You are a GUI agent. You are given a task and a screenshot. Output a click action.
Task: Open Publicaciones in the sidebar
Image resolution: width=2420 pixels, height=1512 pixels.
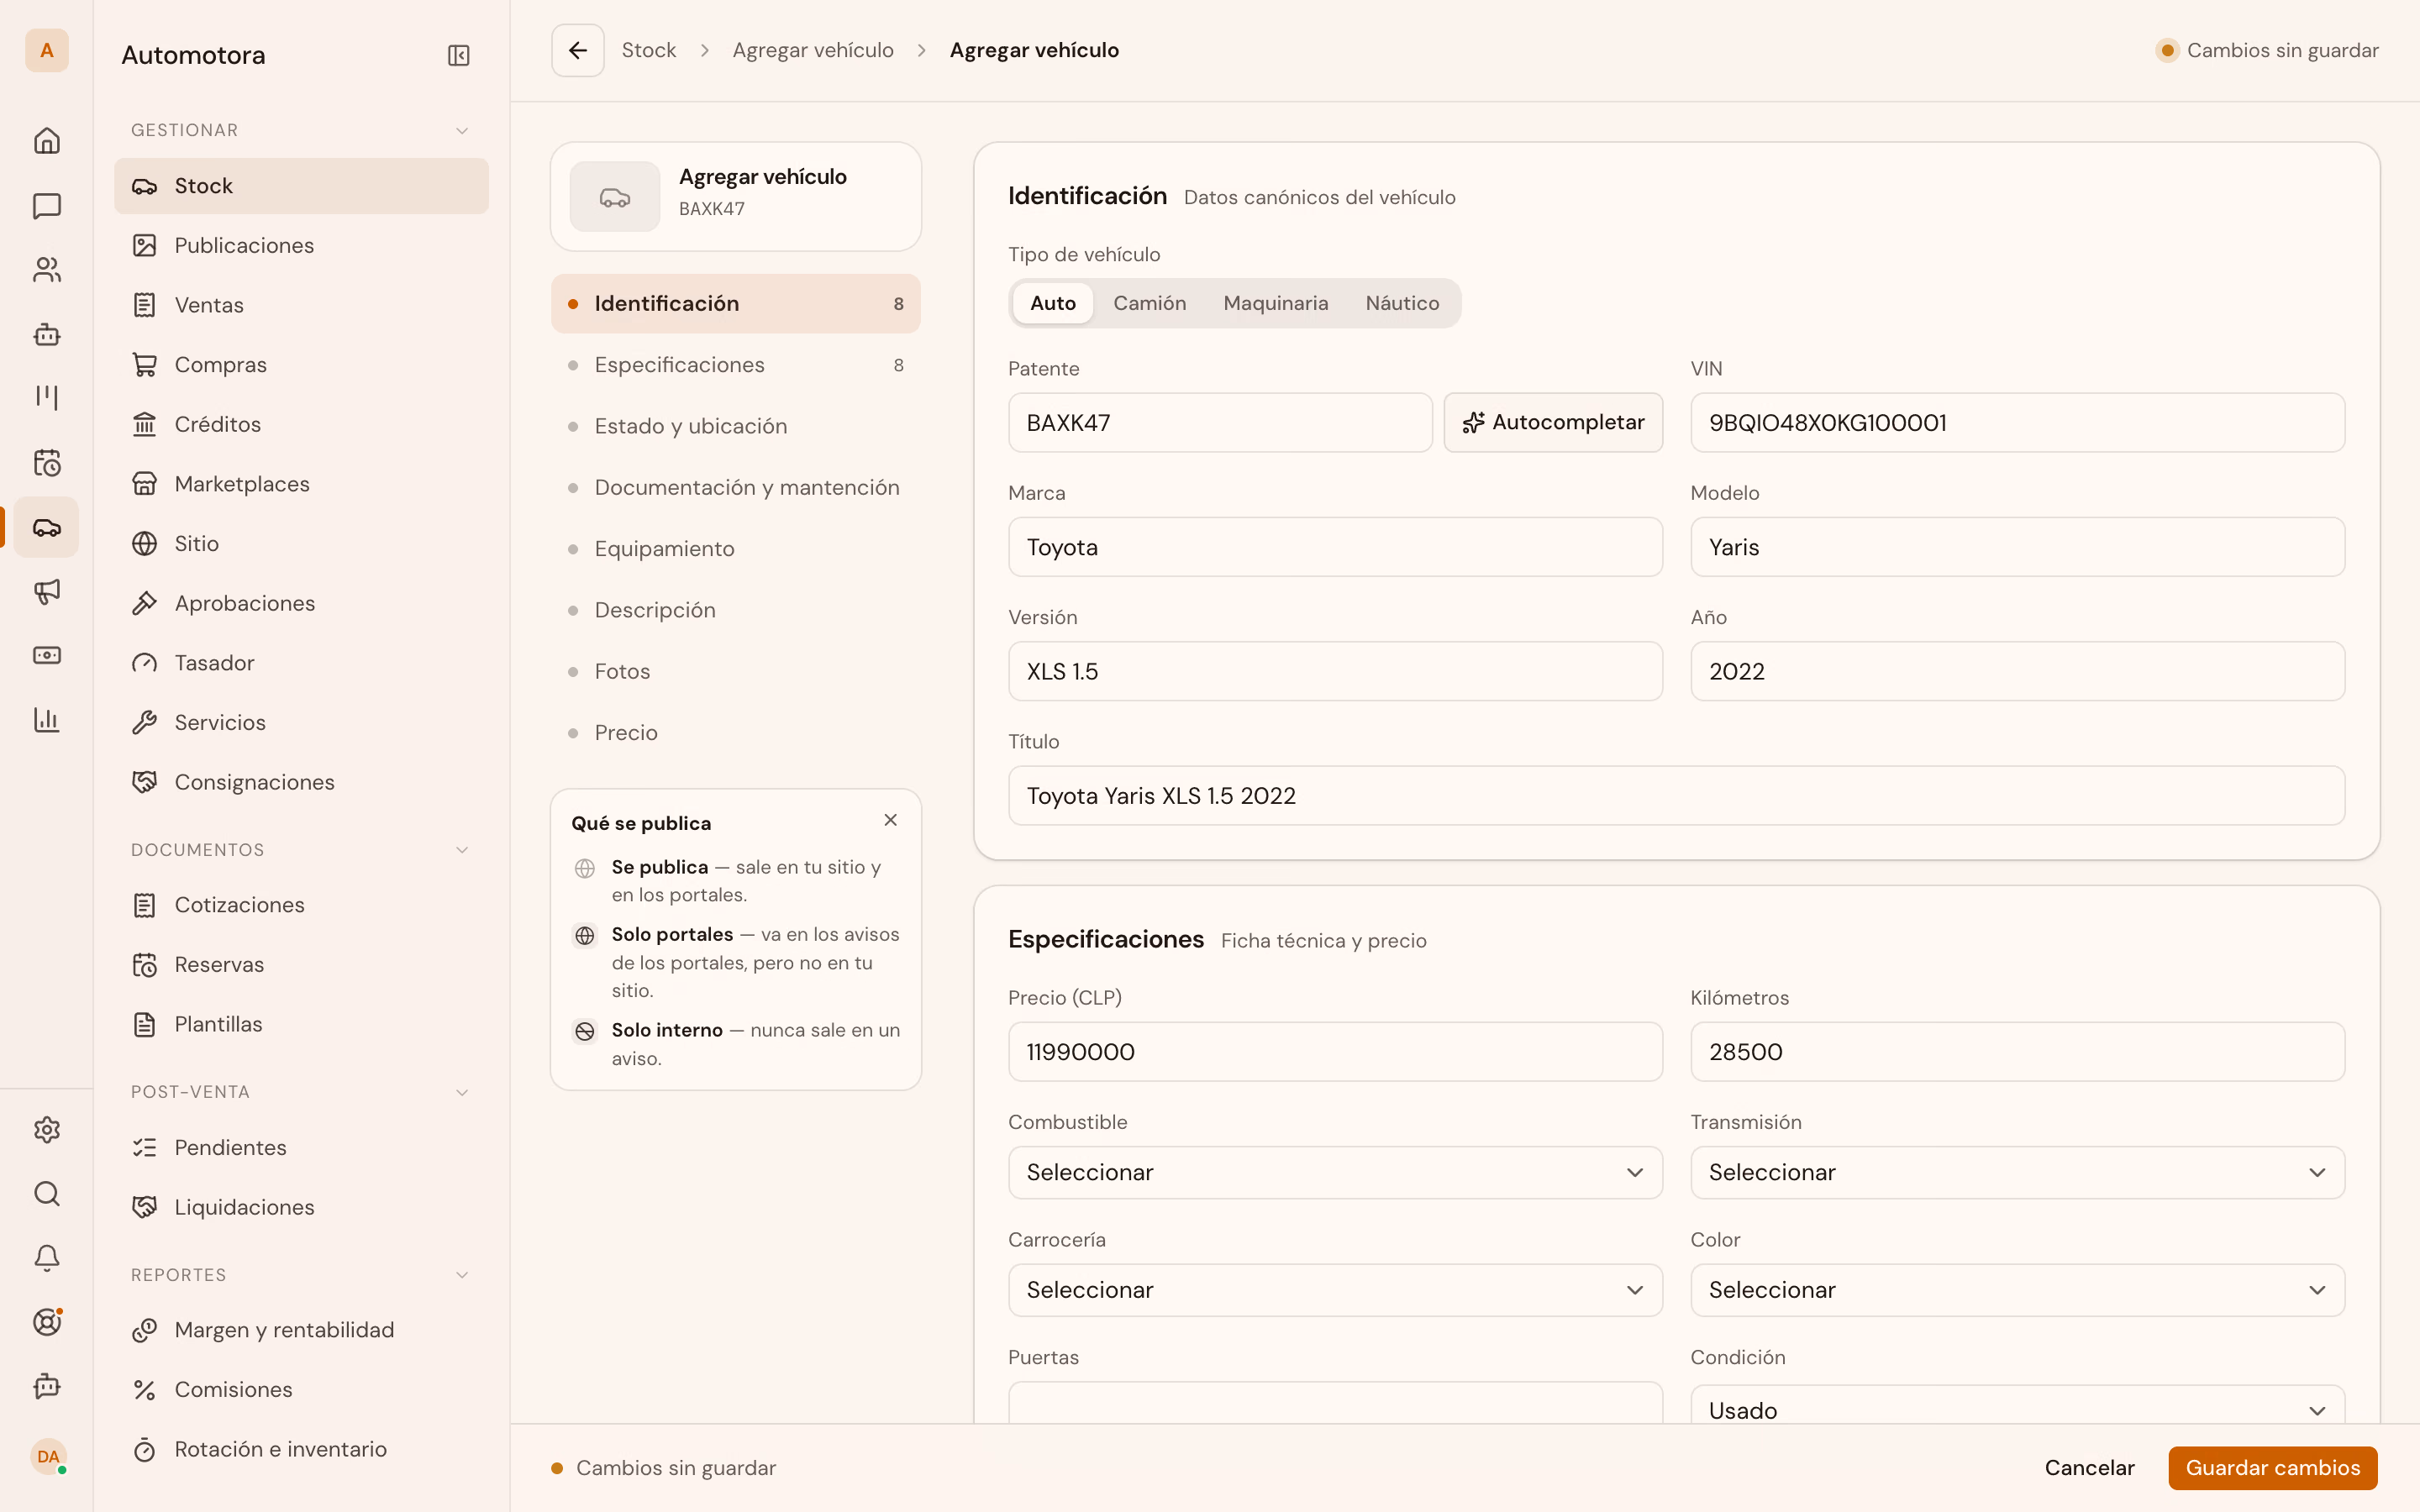[x=301, y=245]
